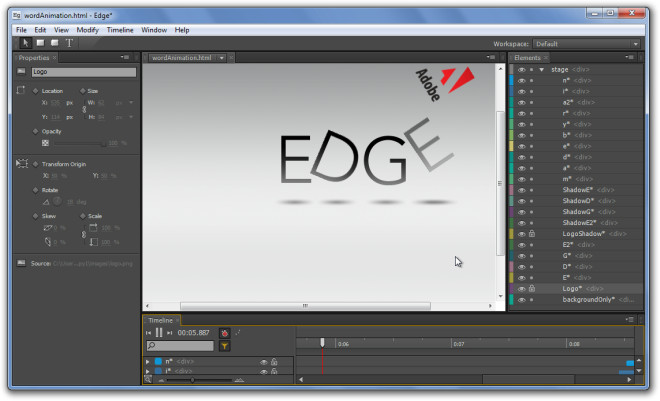Select the Text tool

(x=69, y=43)
